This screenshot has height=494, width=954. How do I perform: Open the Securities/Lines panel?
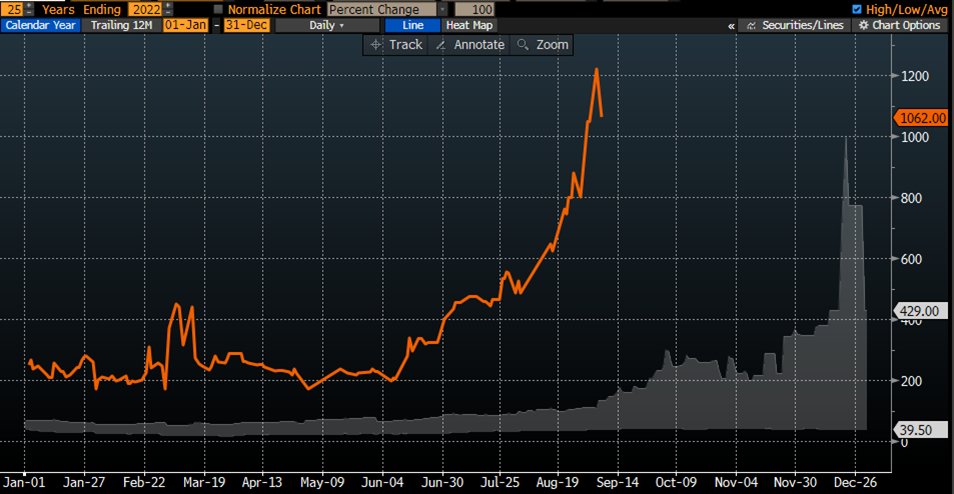point(746,25)
